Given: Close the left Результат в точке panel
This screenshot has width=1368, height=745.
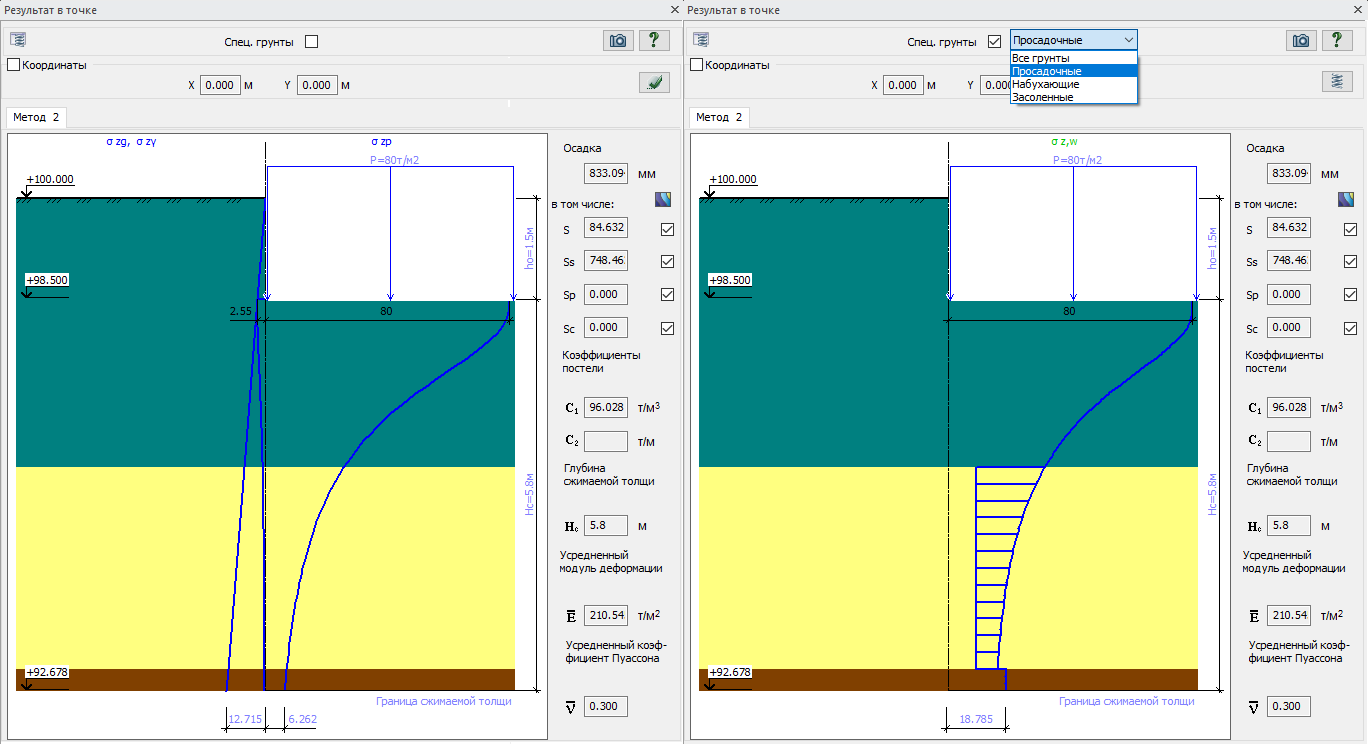Looking at the screenshot, I should click(674, 9).
